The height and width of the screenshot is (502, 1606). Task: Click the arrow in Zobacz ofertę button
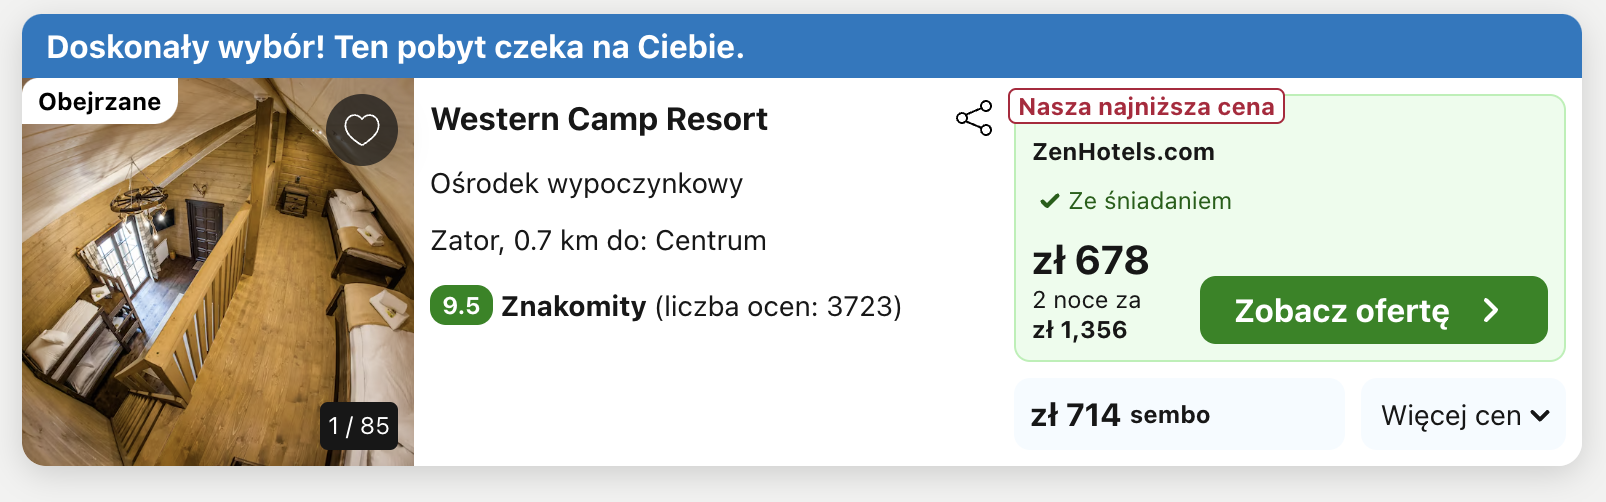click(1491, 310)
